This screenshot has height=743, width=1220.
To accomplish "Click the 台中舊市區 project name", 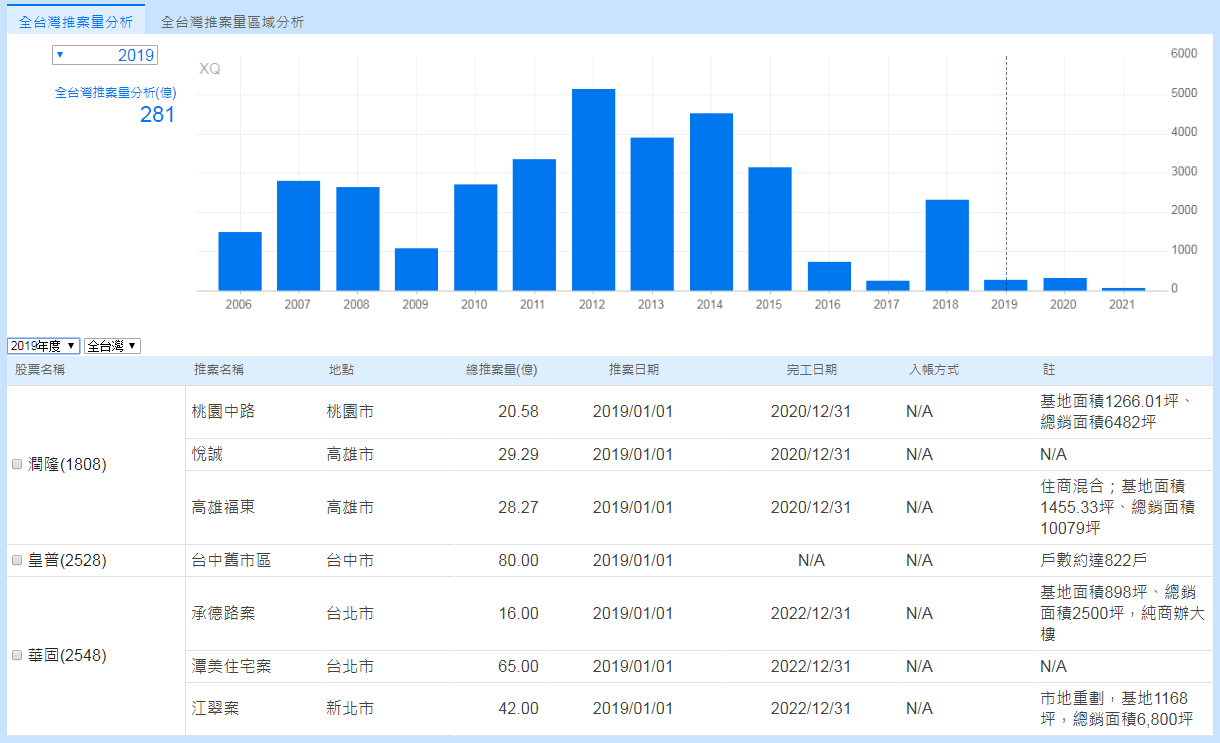I will tap(231, 561).
